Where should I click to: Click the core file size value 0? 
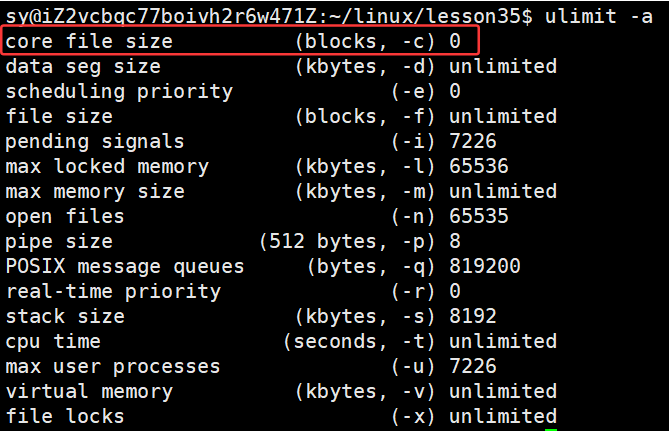tap(455, 41)
